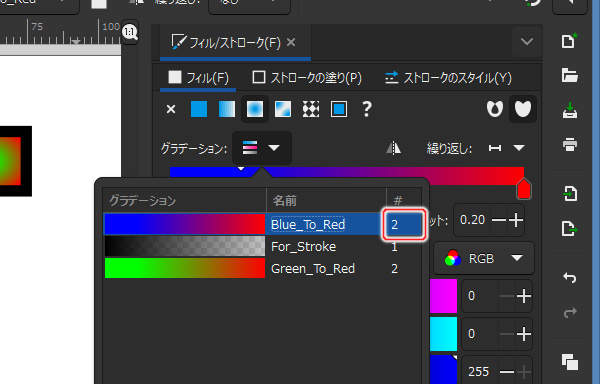Increase the second channel value 0
This screenshot has height=384, width=600.
pyautogui.click(x=524, y=334)
